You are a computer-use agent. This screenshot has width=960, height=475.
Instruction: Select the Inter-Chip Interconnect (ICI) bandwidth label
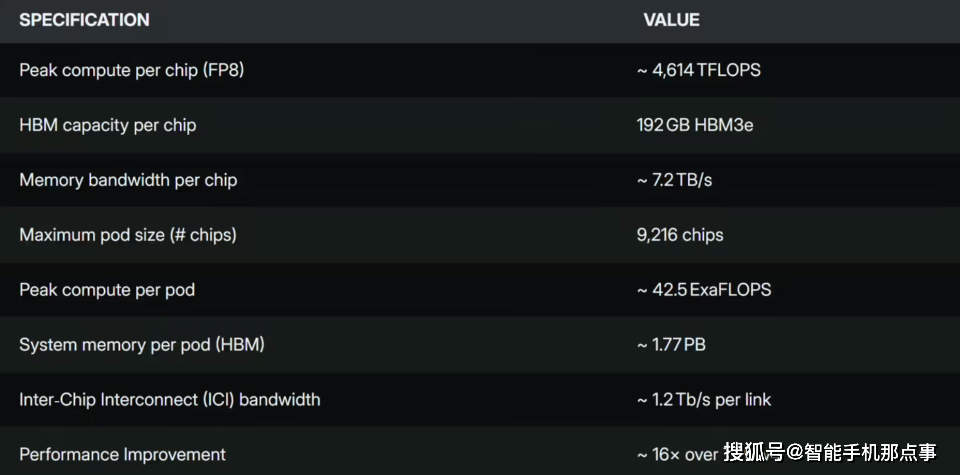(170, 400)
